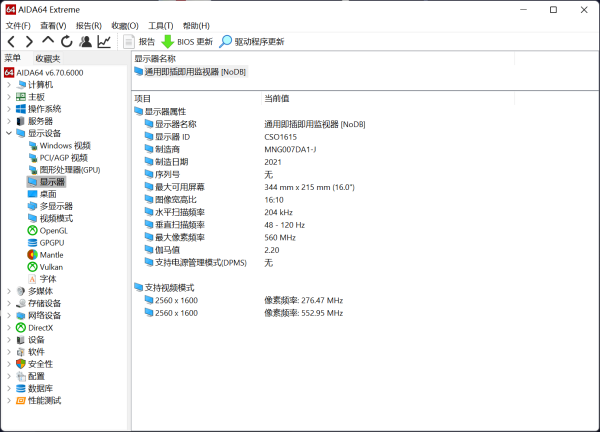Image resolution: width=600 pixels, height=432 pixels.
Task: Select 2560 x 1600 row at 552.95 MHz
Action: click(244, 313)
